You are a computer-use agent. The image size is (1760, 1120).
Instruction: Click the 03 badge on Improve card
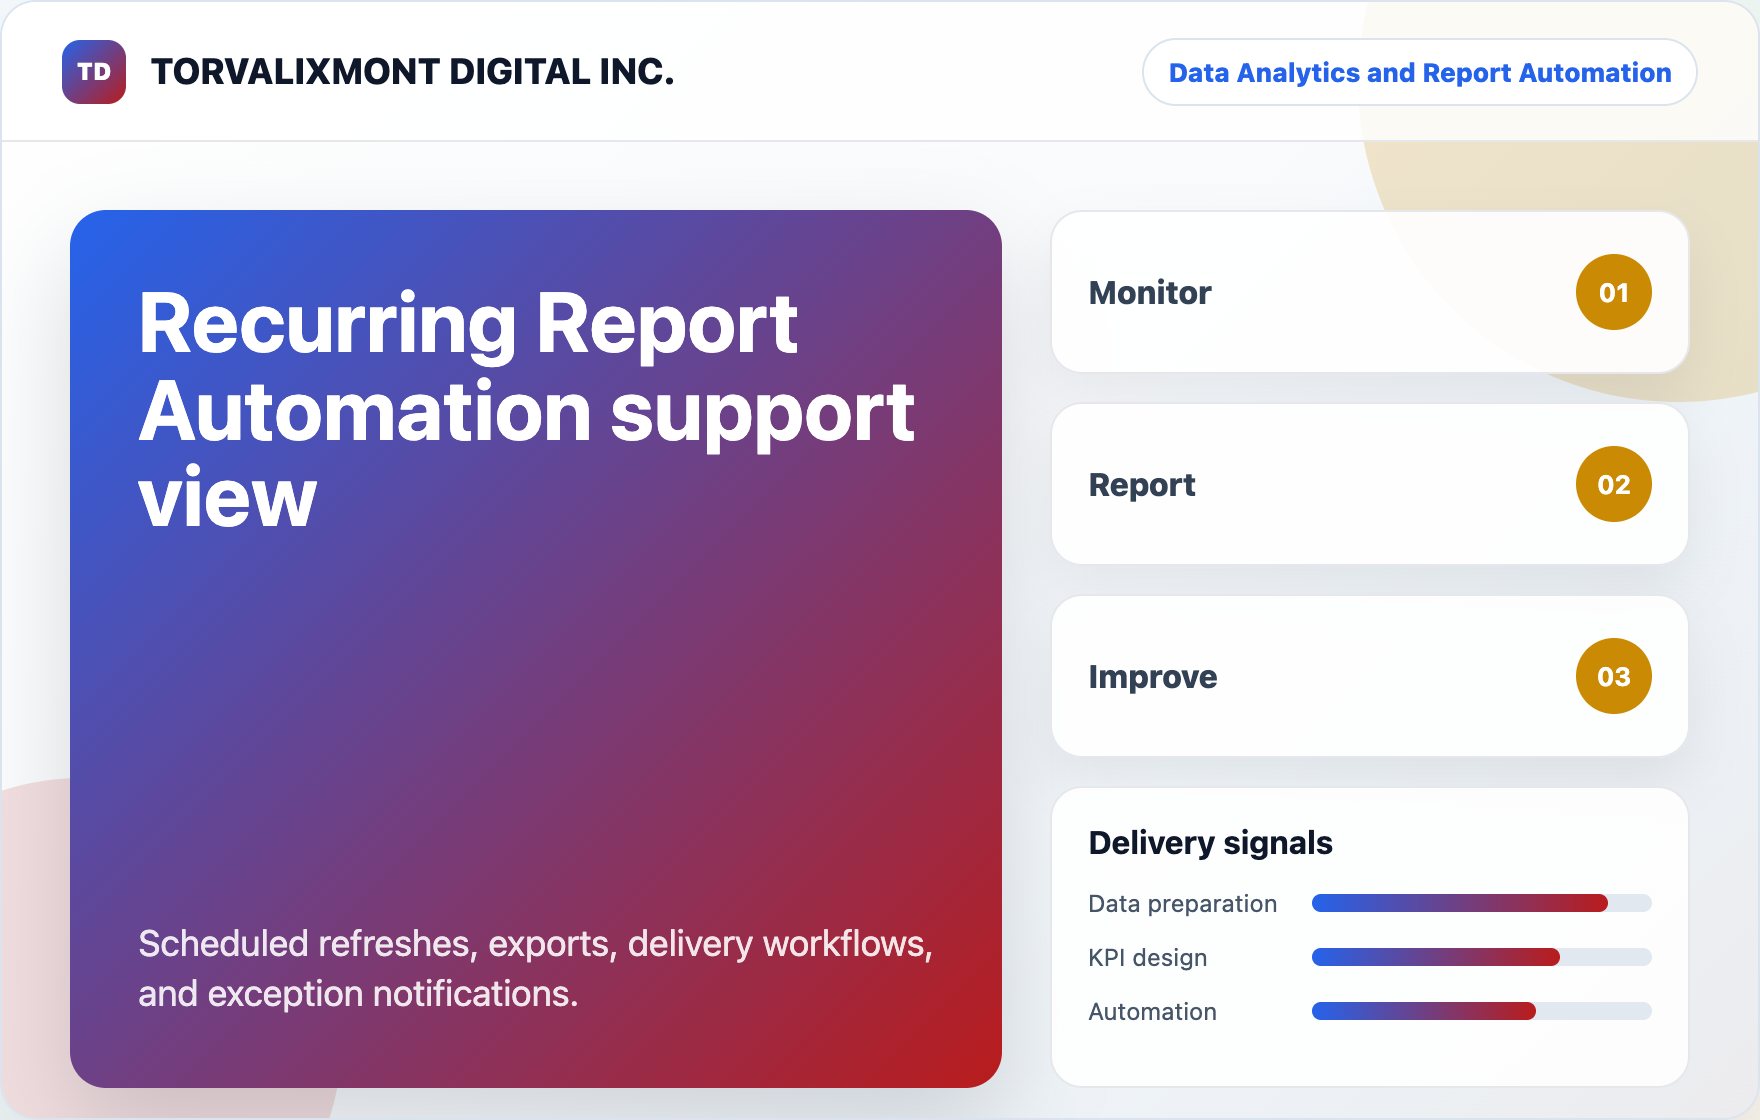pyautogui.click(x=1613, y=676)
